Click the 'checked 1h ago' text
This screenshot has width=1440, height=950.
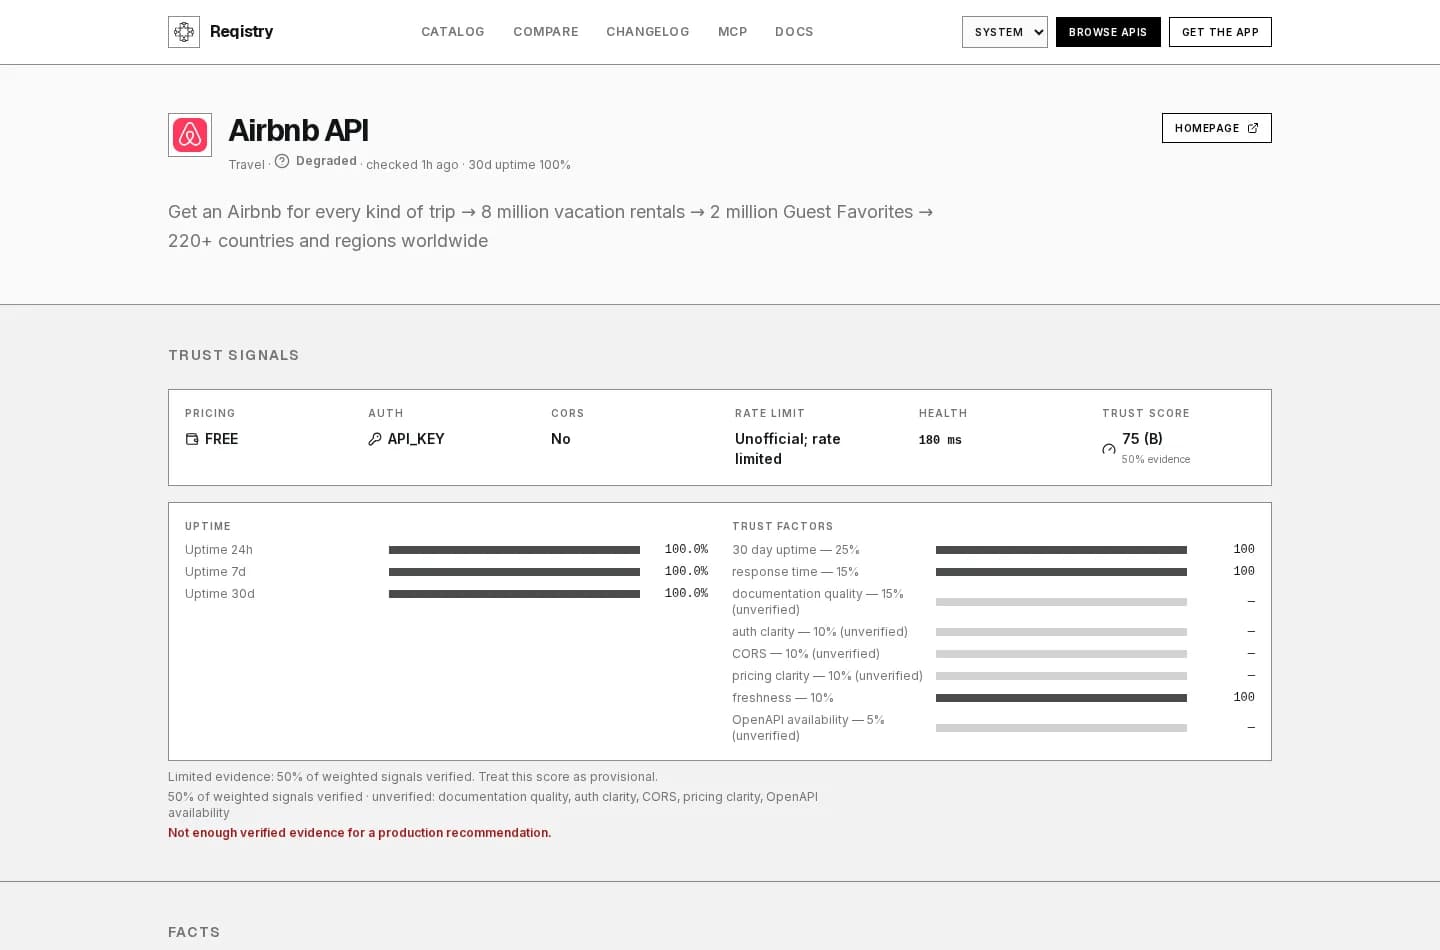tap(412, 165)
